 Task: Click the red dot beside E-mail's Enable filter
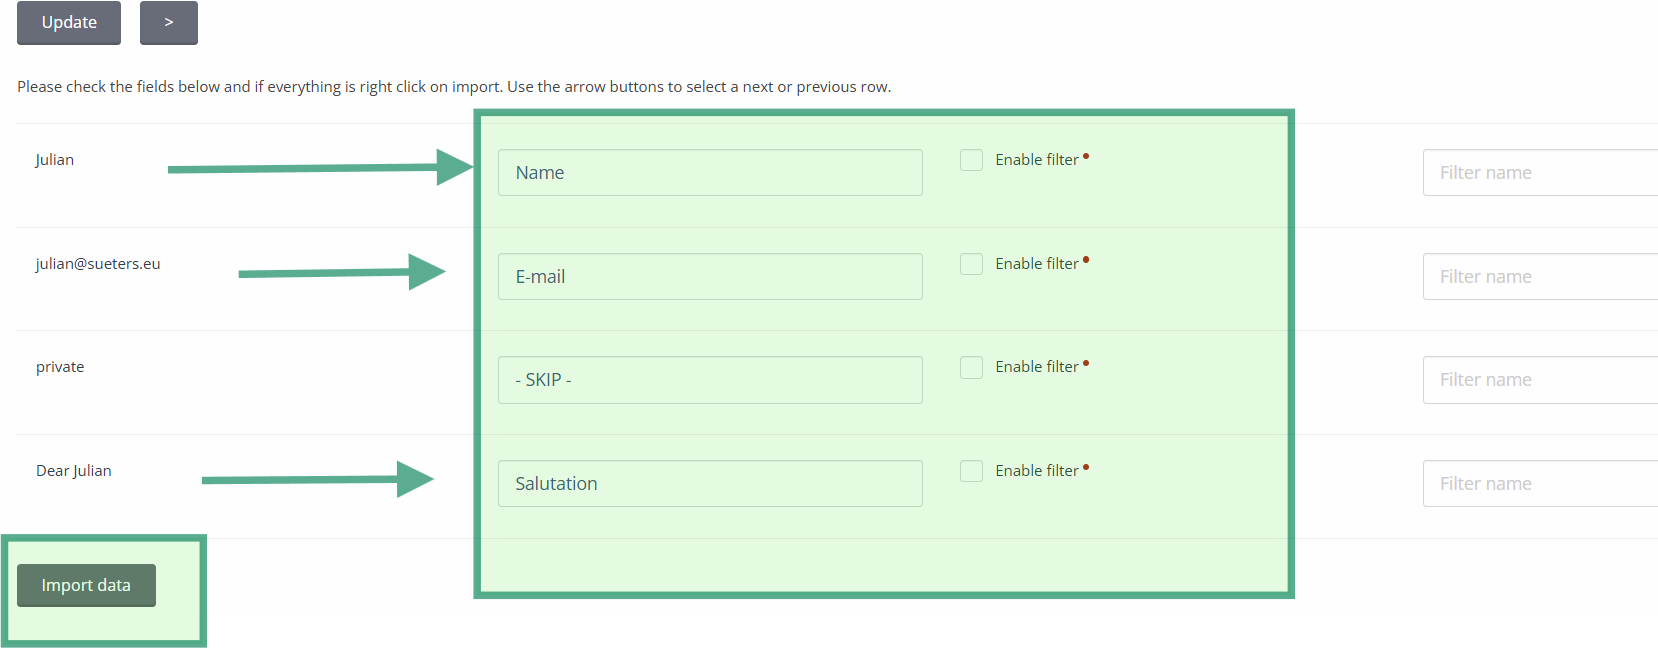(x=1086, y=260)
